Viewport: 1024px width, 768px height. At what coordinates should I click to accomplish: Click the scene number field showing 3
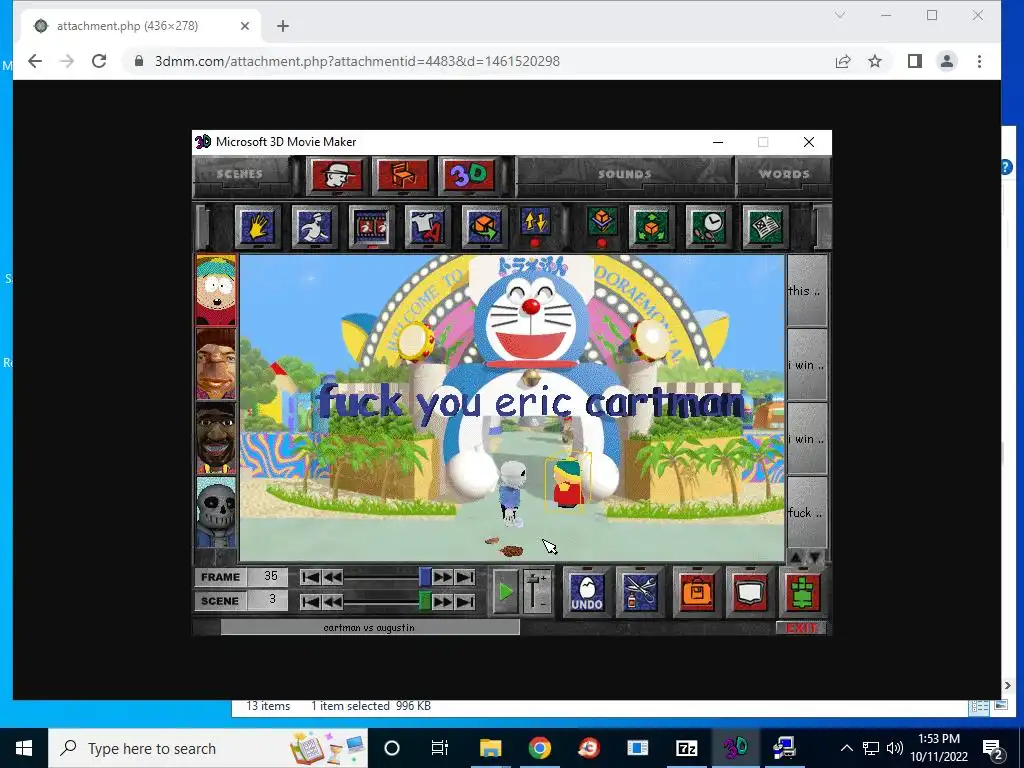(x=270, y=600)
